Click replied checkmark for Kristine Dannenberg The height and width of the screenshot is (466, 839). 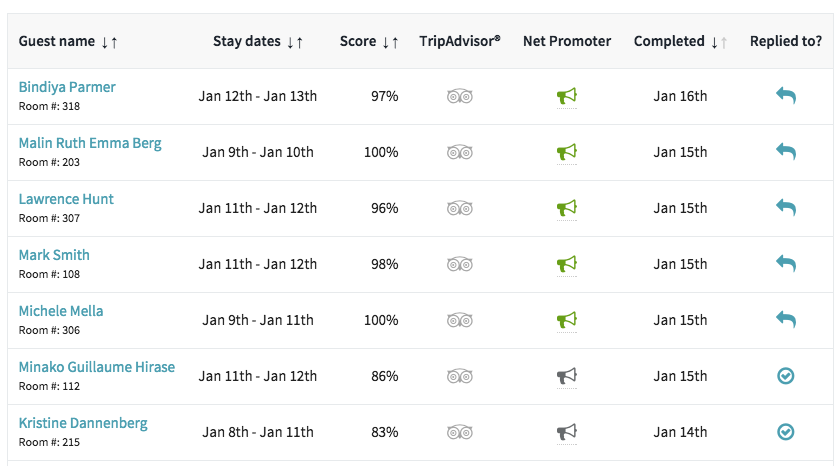point(785,432)
